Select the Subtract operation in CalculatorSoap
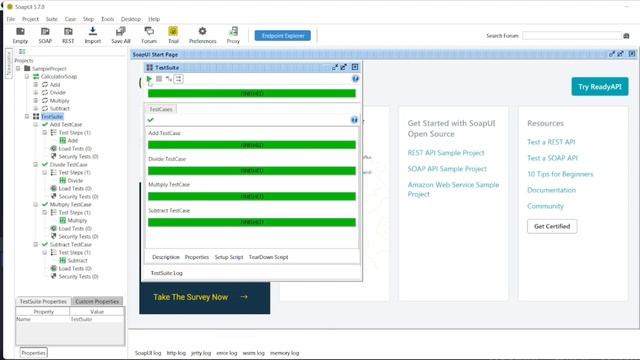This screenshot has width=640, height=360. (60, 109)
